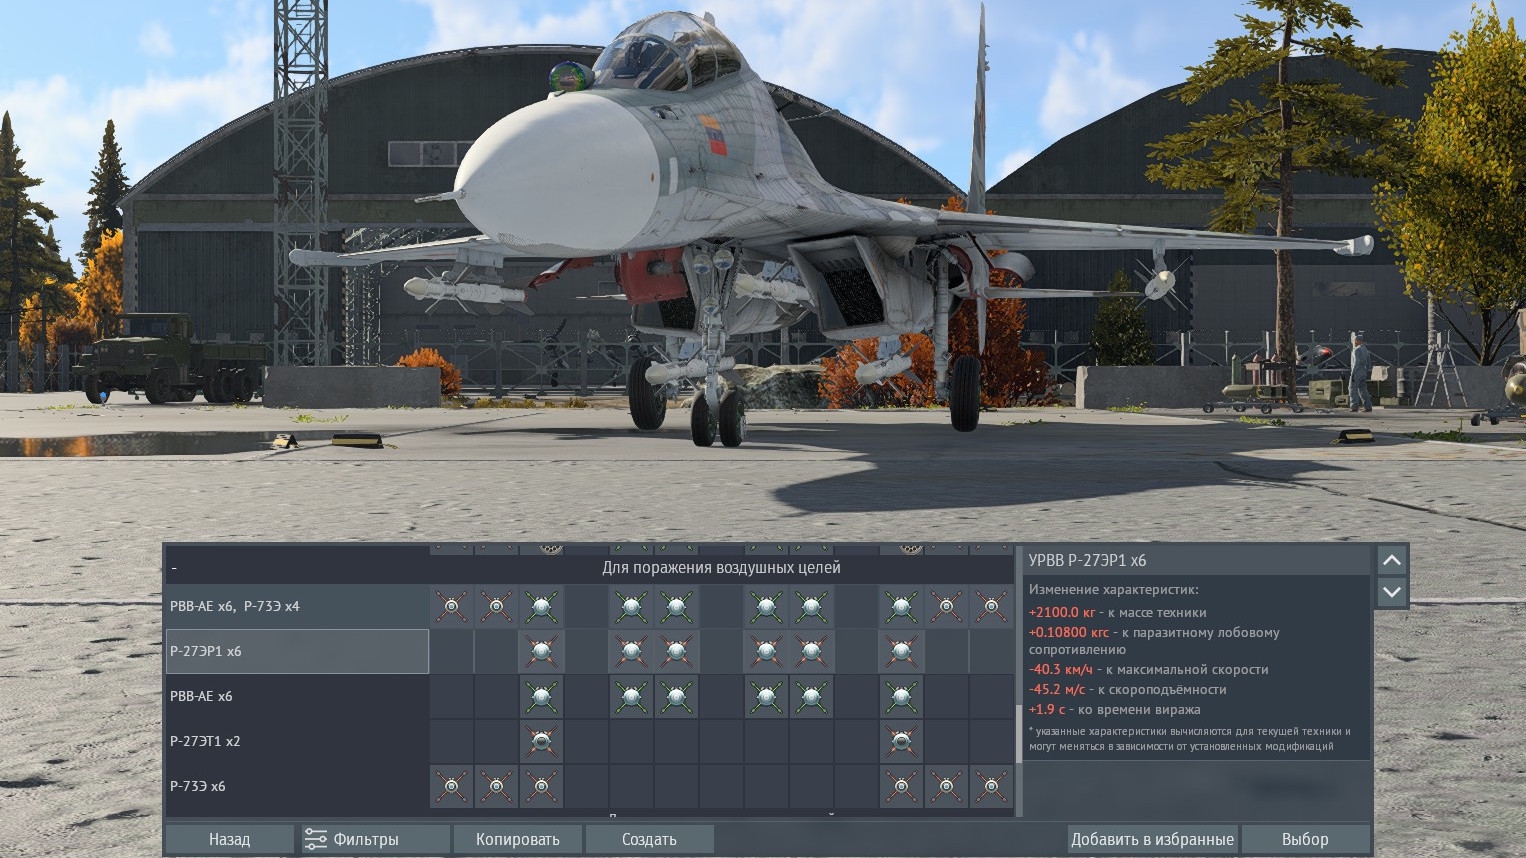
Task: Click the +2100.0 кг mass value
Action: 1062,612
